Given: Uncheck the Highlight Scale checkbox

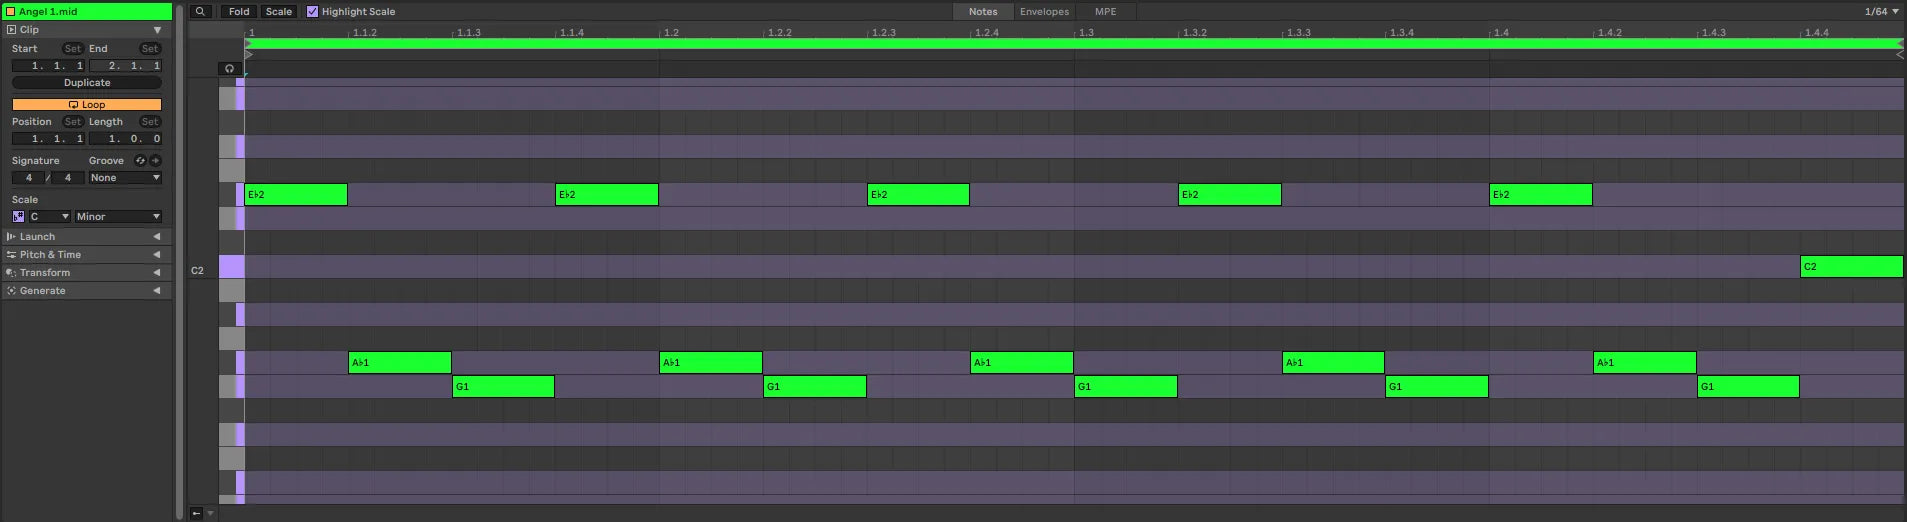Looking at the screenshot, I should click(x=312, y=12).
